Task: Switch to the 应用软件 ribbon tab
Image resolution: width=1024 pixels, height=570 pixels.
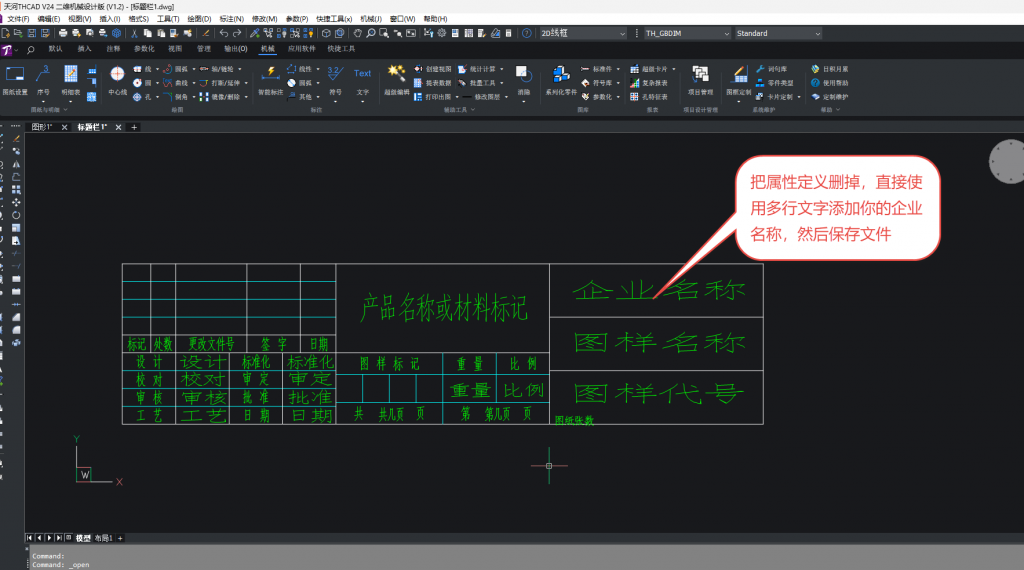Action: (x=301, y=49)
